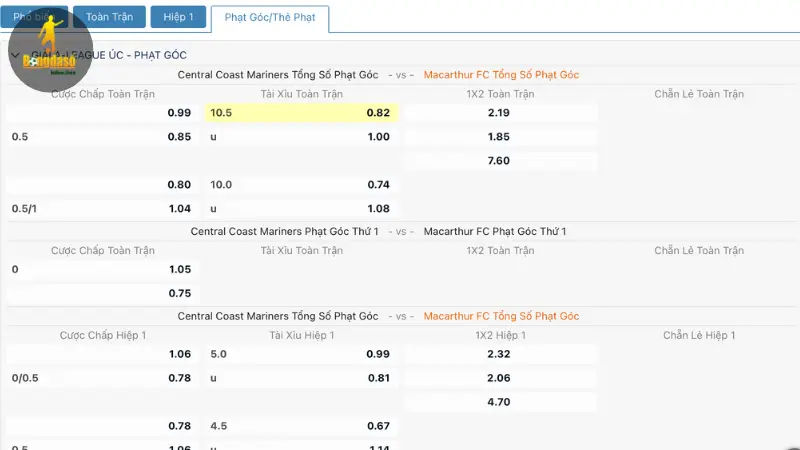Choose 1X2 Toàn Trận odds 2.19
Screen dimensions: 800x450
coord(499,113)
